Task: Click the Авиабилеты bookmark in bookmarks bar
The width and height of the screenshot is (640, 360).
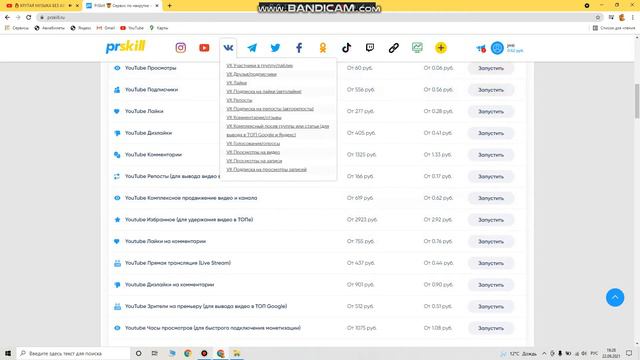Action: 49,28
